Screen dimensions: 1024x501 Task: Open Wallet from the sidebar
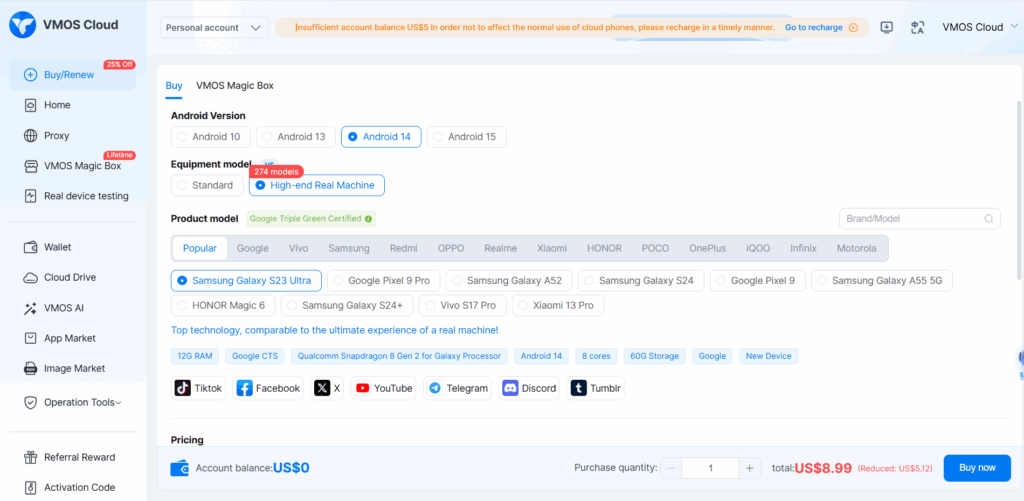(57, 247)
